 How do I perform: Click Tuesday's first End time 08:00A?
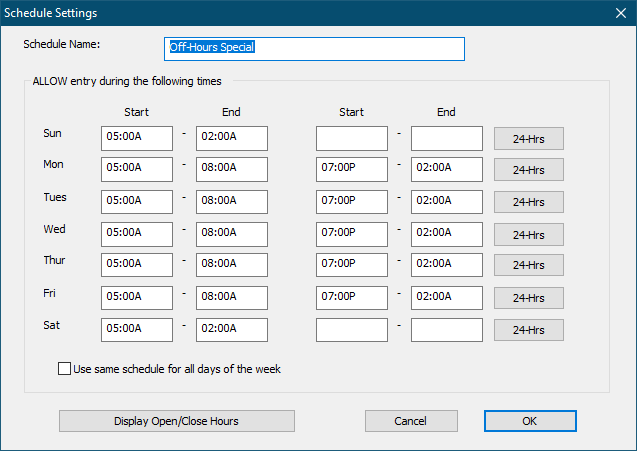(232, 202)
